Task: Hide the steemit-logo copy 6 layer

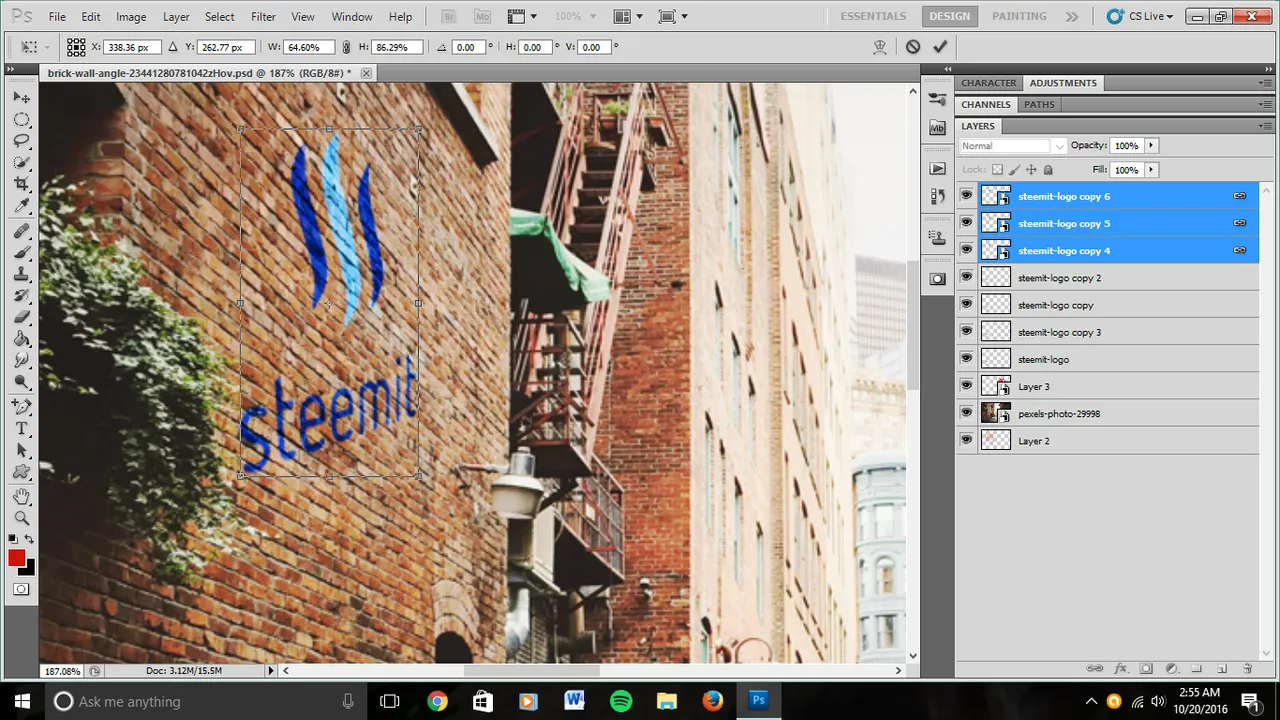Action: 966,196
